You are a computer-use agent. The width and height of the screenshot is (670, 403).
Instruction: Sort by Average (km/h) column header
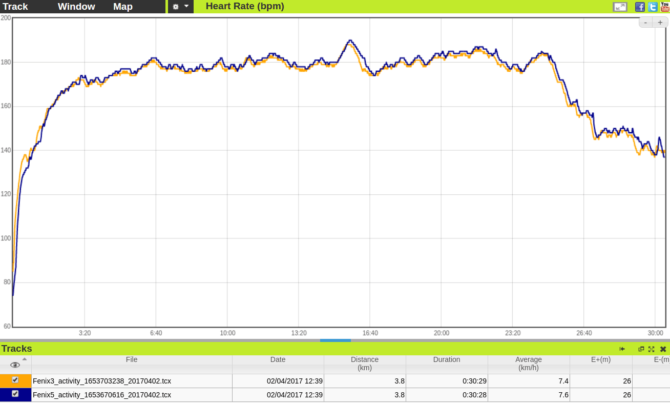pos(528,364)
